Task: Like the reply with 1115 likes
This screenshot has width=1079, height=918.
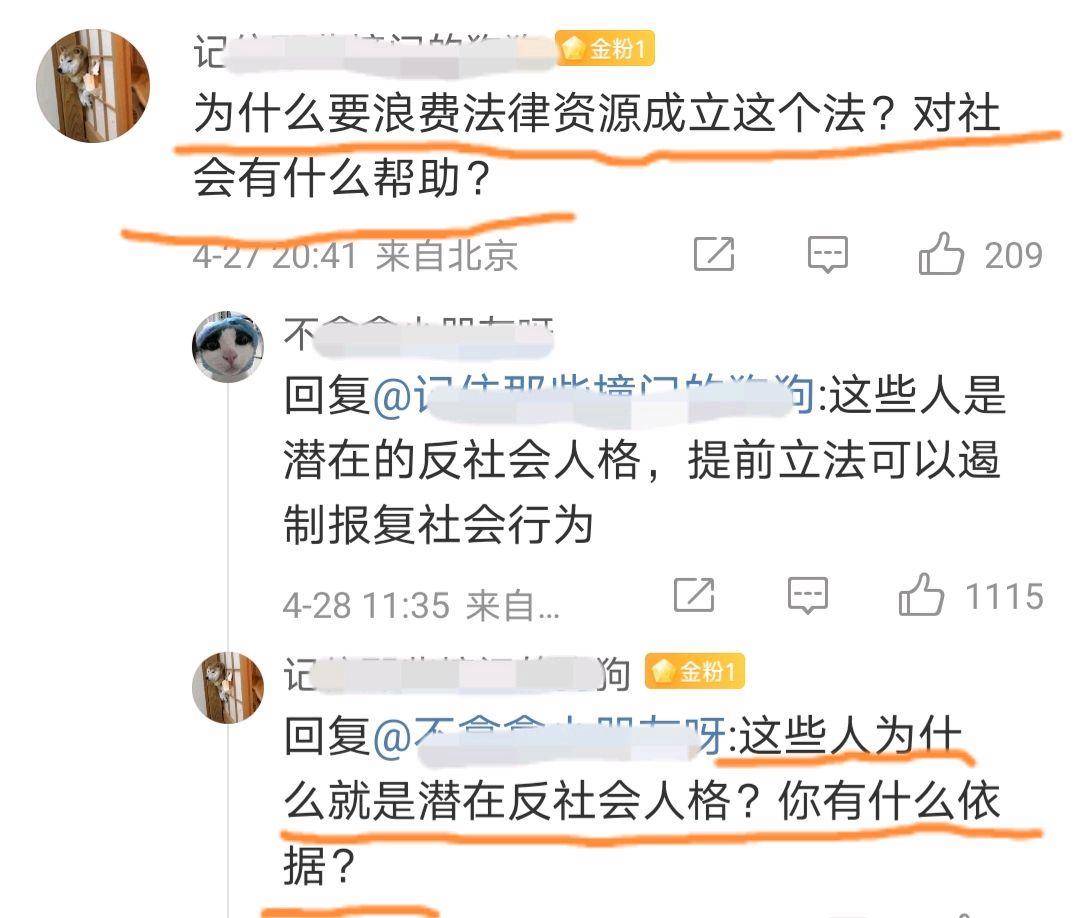Action: pos(921,595)
